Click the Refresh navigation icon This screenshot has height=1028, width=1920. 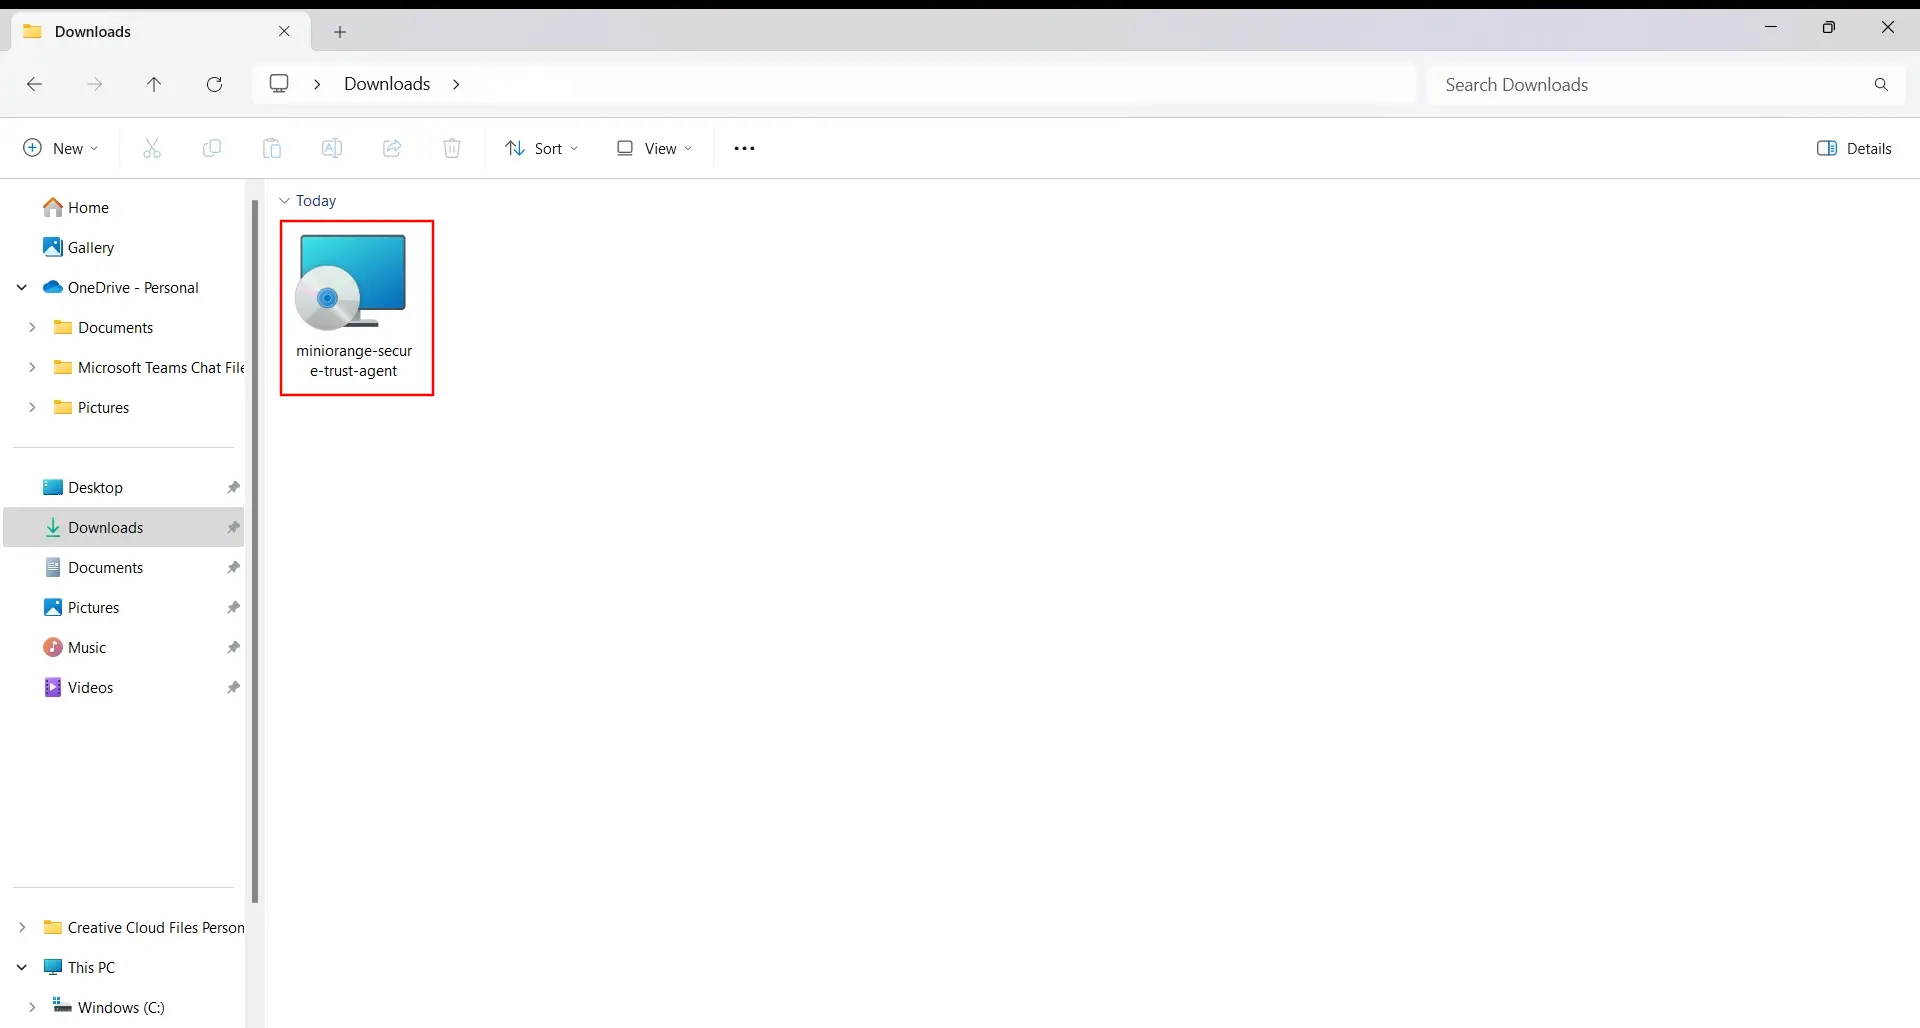click(x=215, y=84)
